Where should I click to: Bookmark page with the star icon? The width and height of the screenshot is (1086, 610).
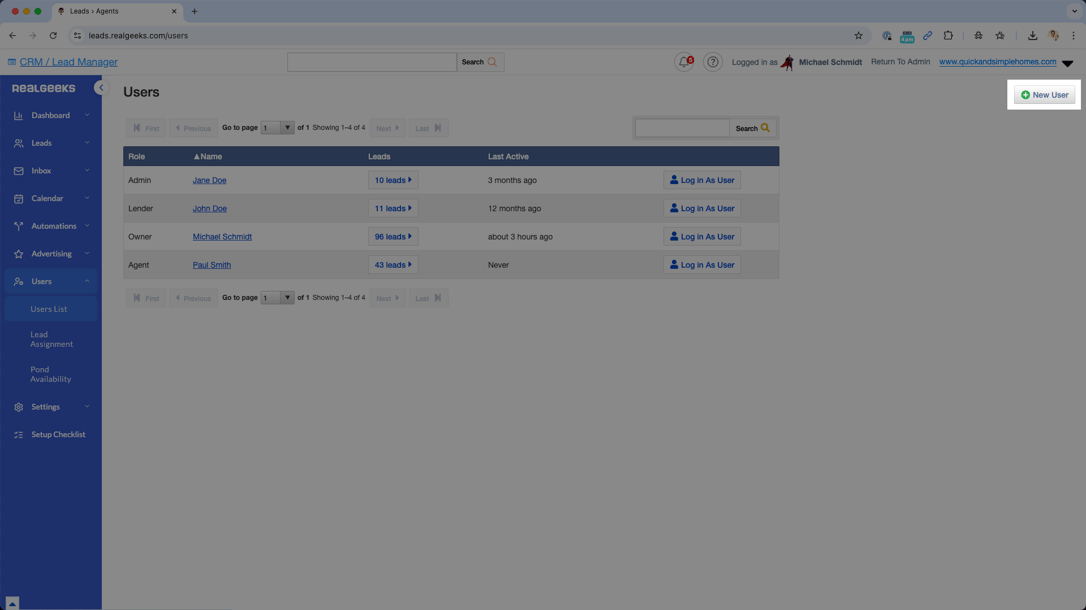tap(858, 36)
